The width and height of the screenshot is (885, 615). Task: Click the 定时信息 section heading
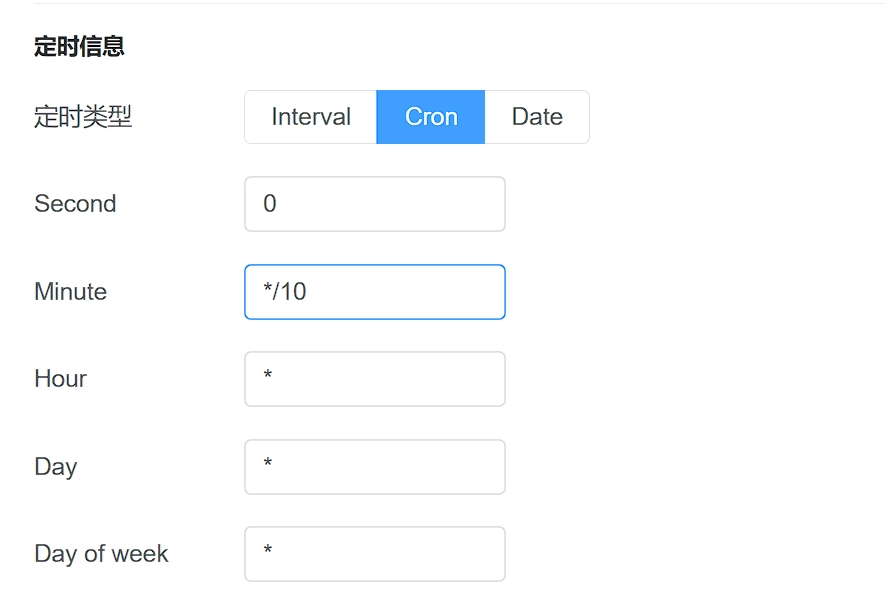[x=79, y=47]
